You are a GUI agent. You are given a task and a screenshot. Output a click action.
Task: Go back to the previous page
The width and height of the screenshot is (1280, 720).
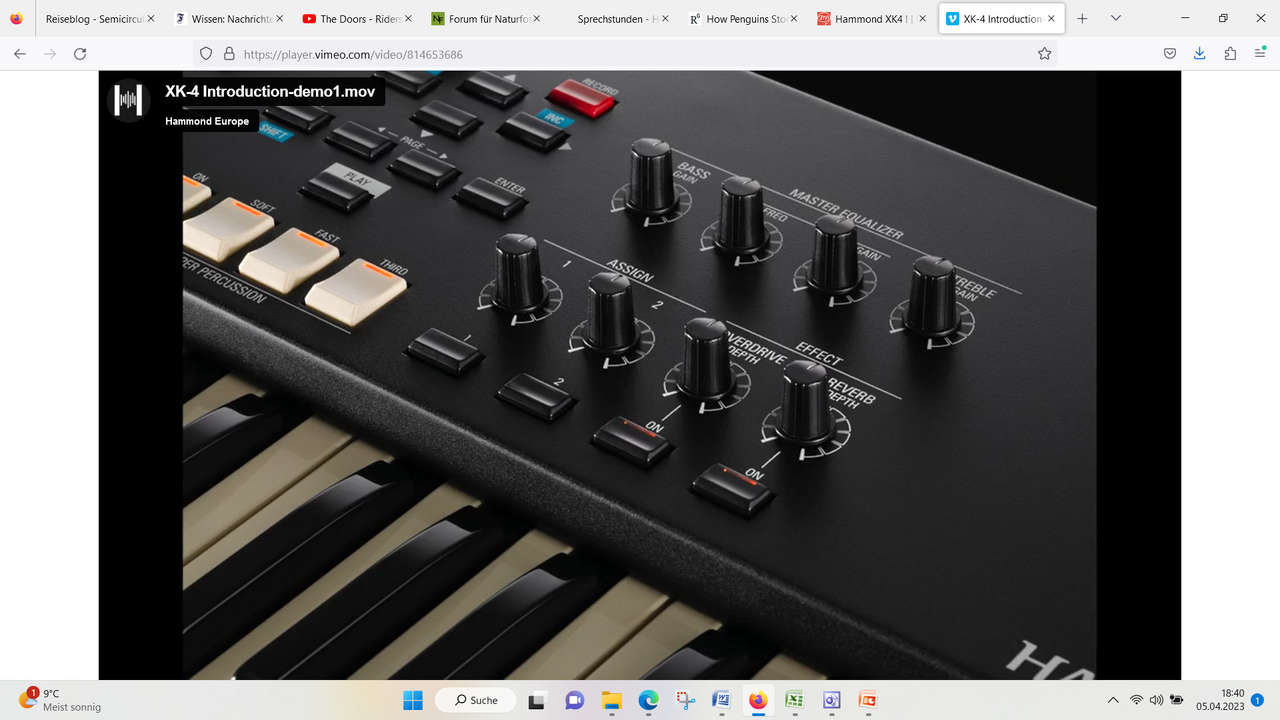click(x=20, y=54)
